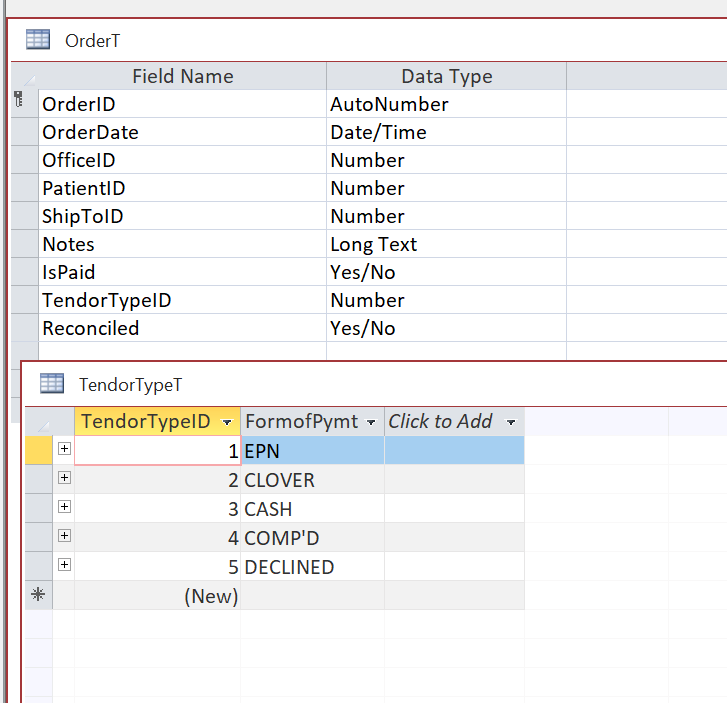Screen dimensions: 727x703
Task: Click the OfficeID field name cell
Action: coord(183,160)
